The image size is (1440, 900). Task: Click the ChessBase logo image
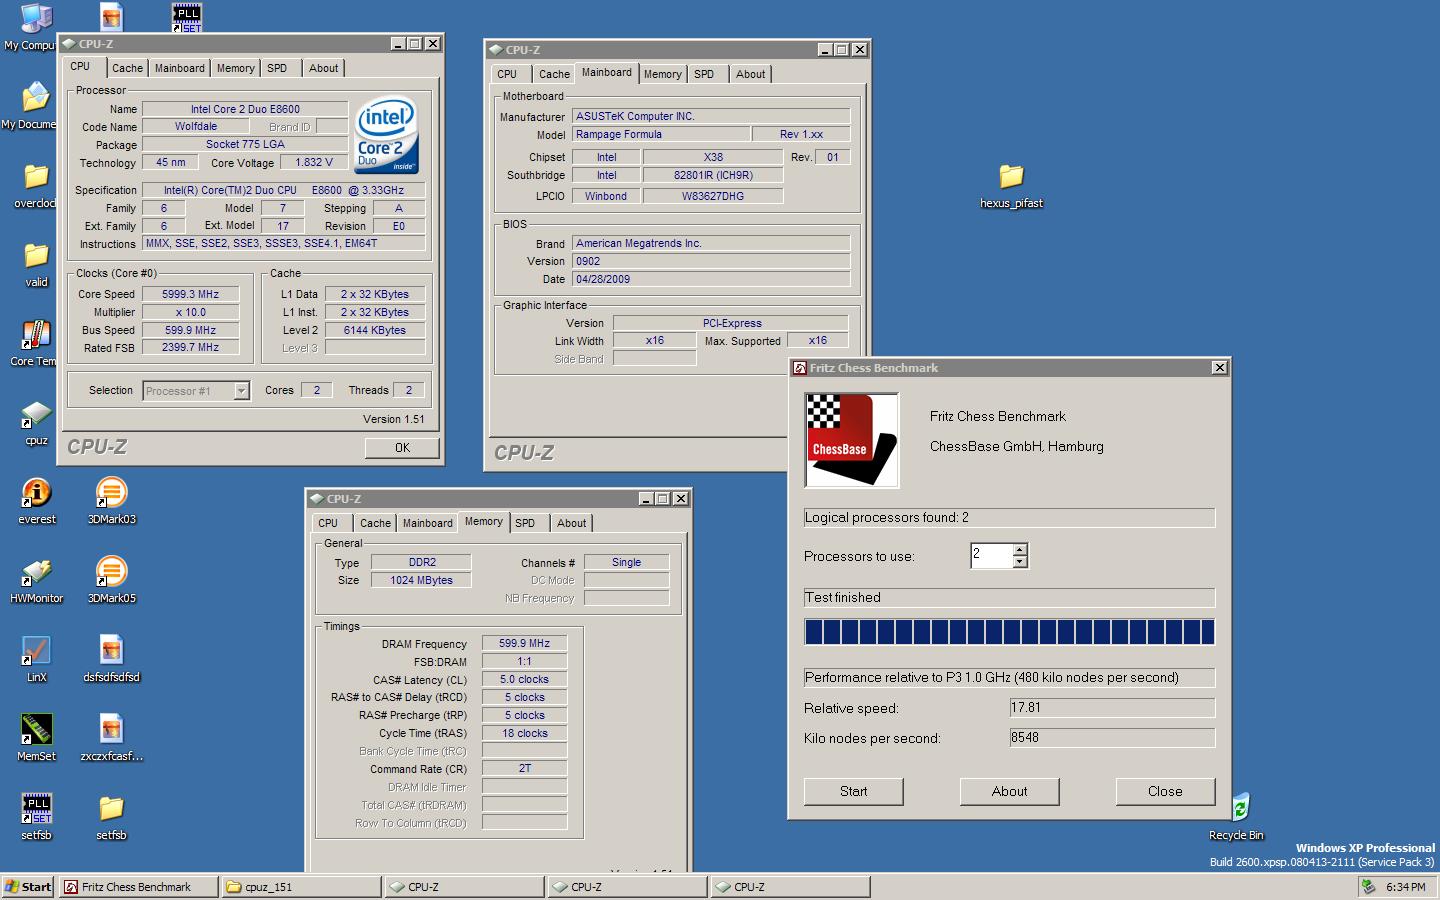click(852, 440)
